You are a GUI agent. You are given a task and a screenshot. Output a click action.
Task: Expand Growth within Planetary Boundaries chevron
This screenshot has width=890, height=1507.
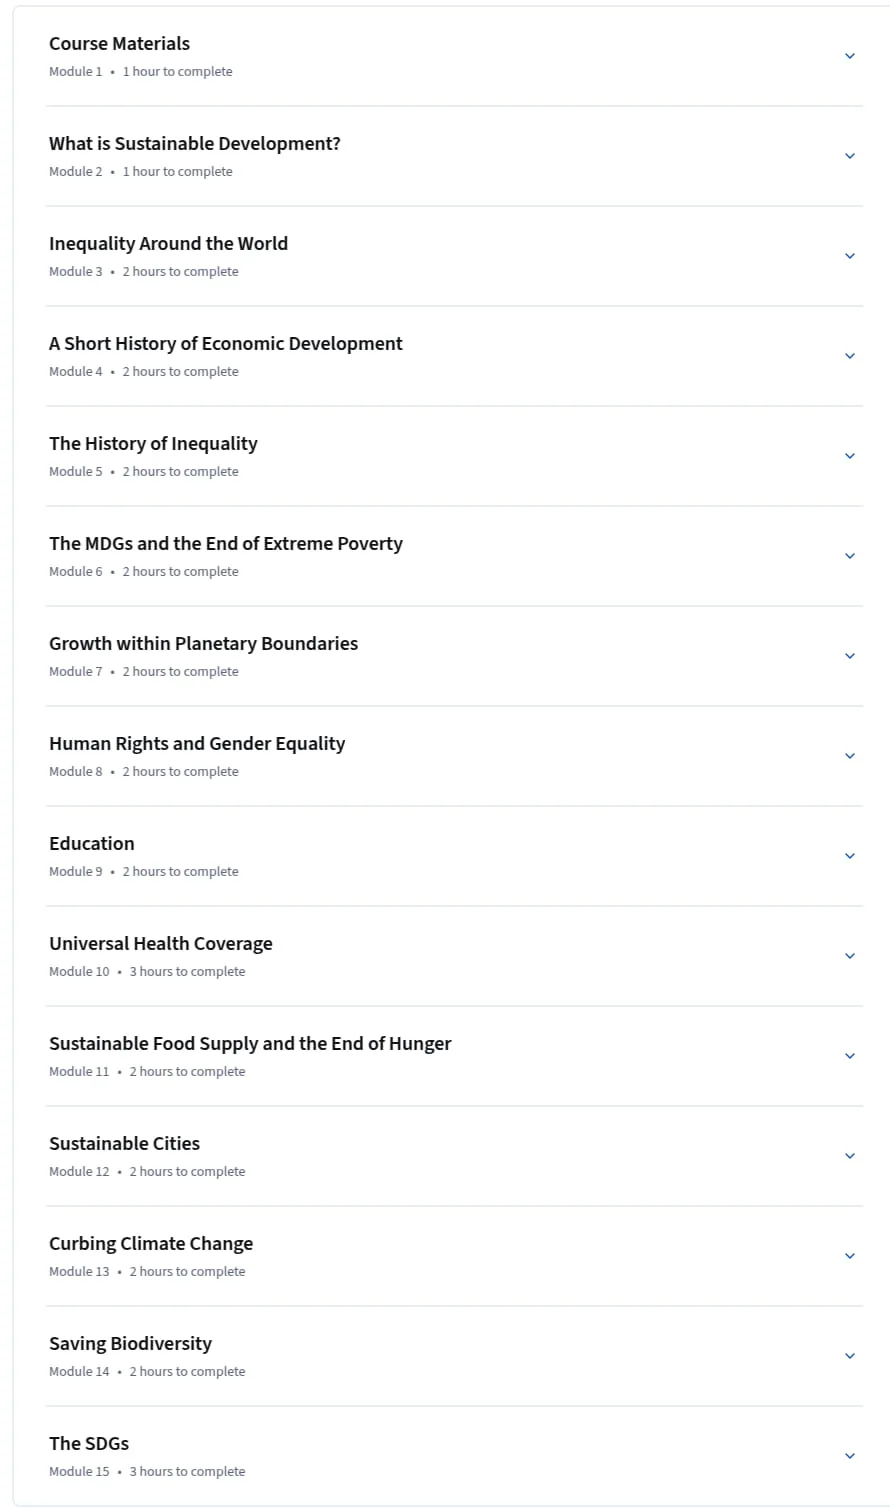point(850,656)
